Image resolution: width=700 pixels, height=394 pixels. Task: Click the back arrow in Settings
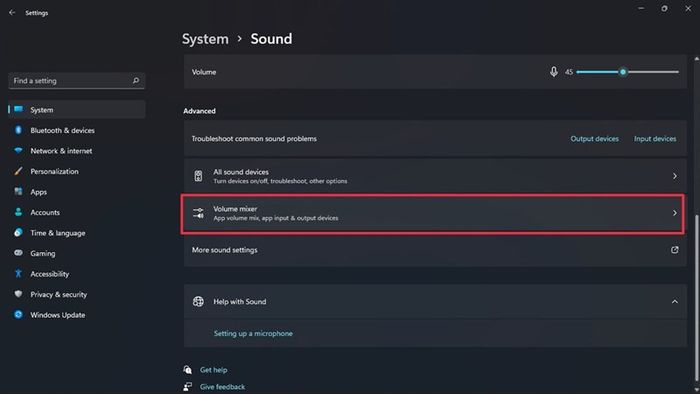(x=12, y=13)
